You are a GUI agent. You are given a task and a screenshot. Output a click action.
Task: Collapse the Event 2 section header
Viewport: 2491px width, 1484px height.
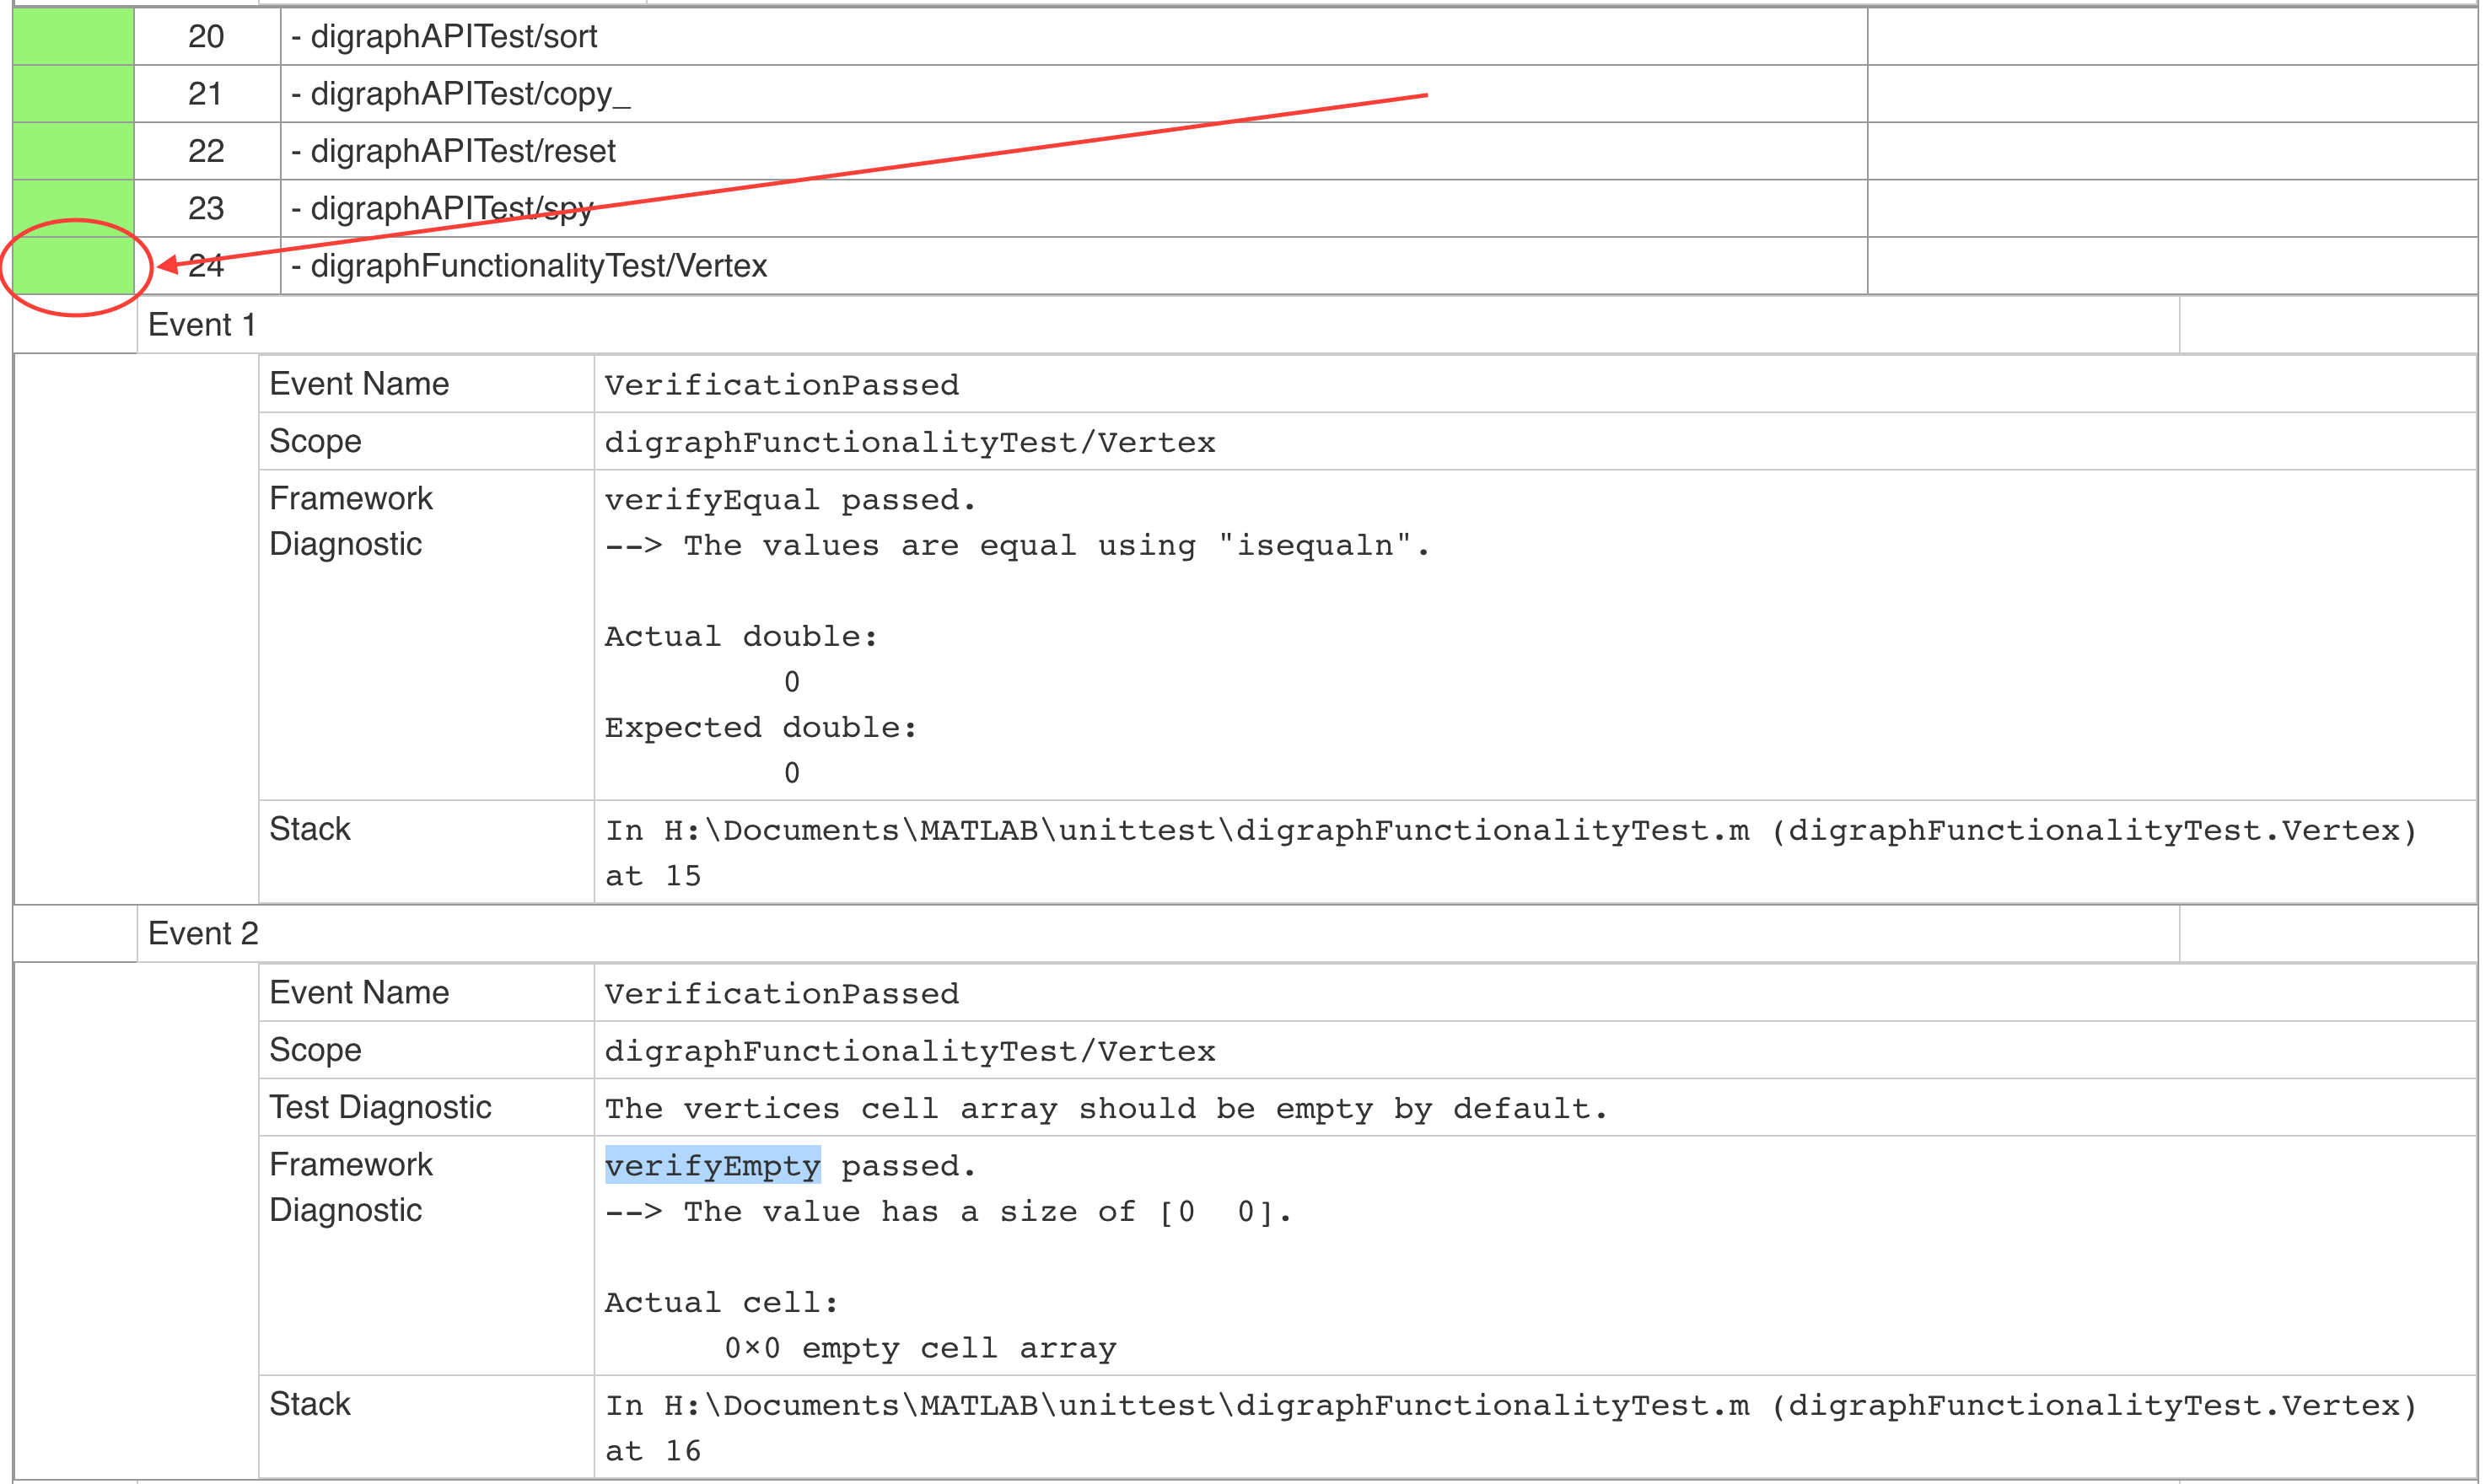coord(203,933)
